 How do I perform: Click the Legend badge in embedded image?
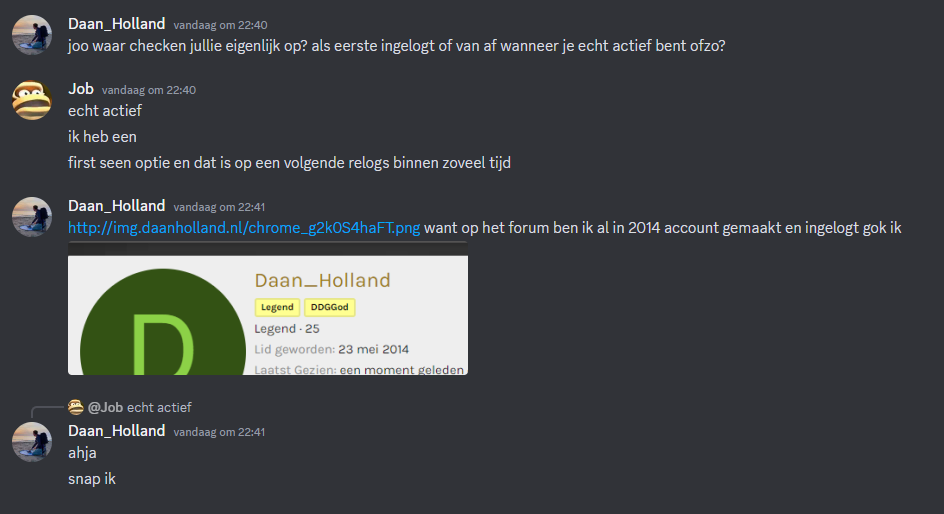point(277,307)
